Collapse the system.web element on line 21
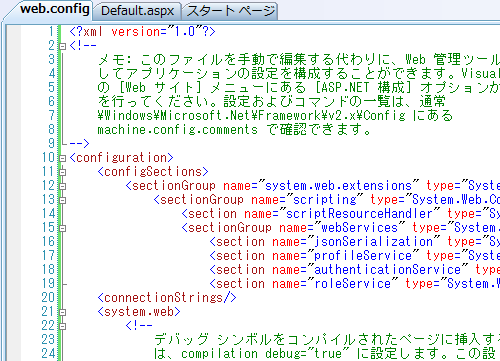 63,312
